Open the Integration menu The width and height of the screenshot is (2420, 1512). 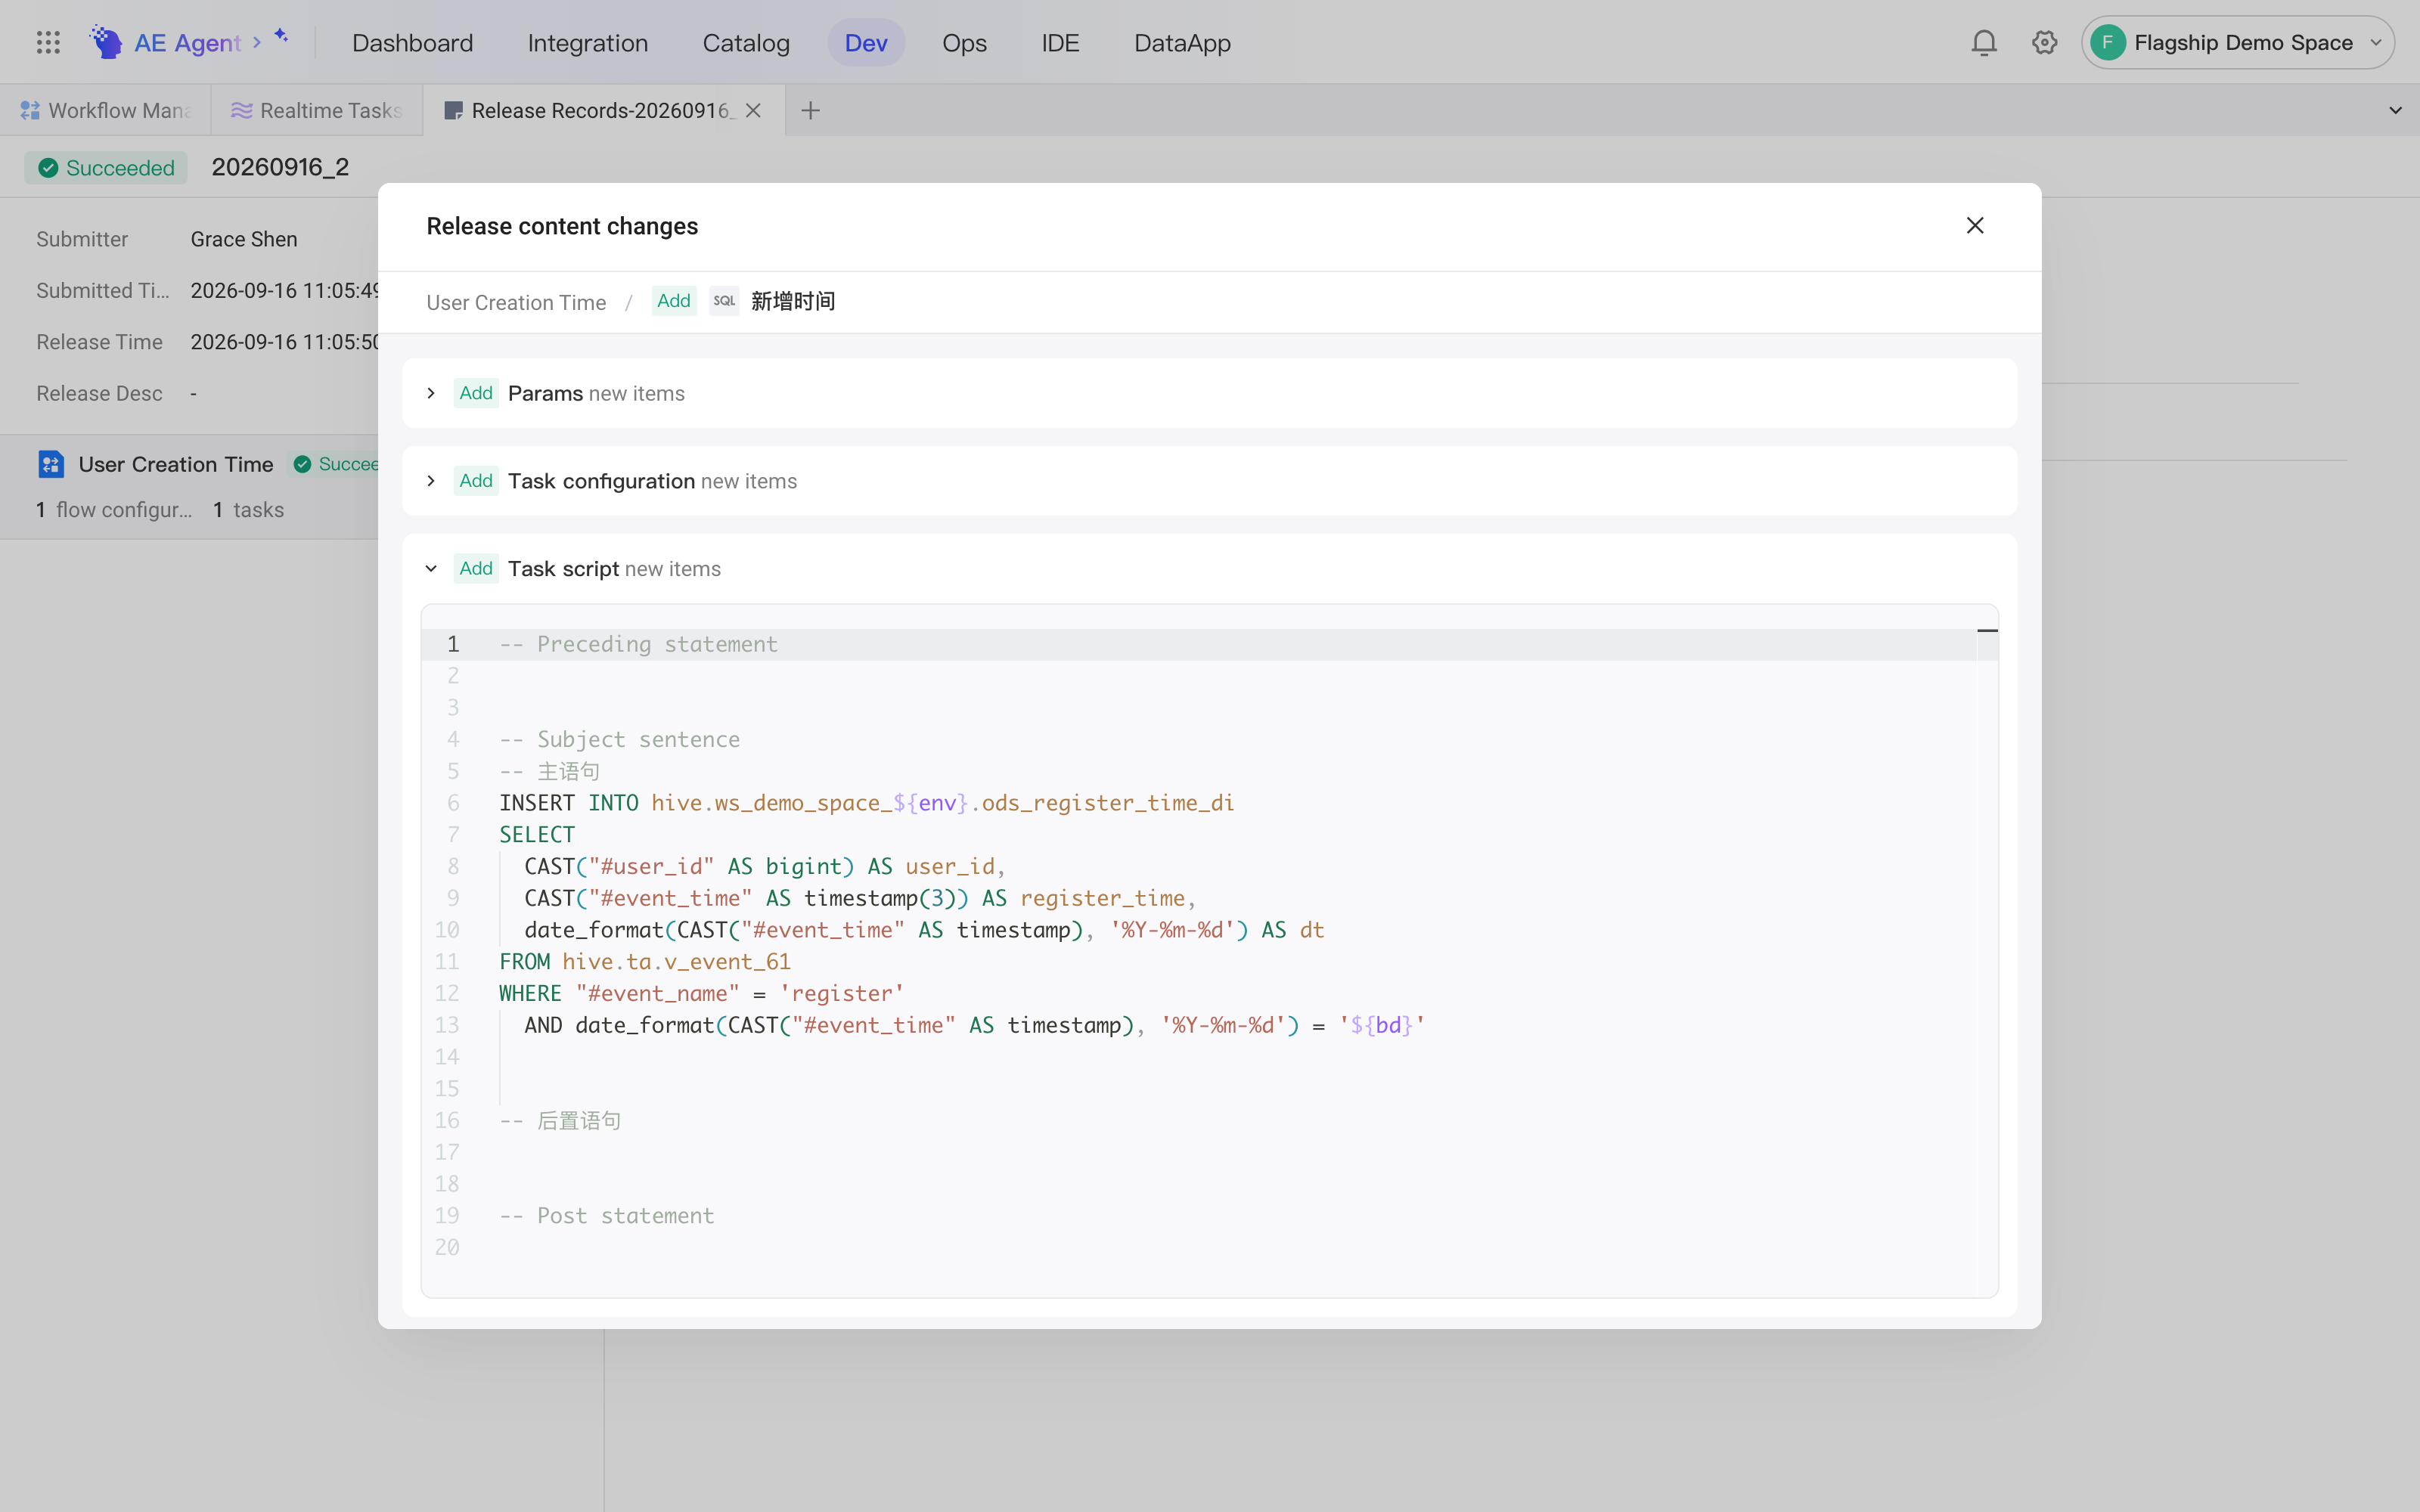click(x=588, y=43)
